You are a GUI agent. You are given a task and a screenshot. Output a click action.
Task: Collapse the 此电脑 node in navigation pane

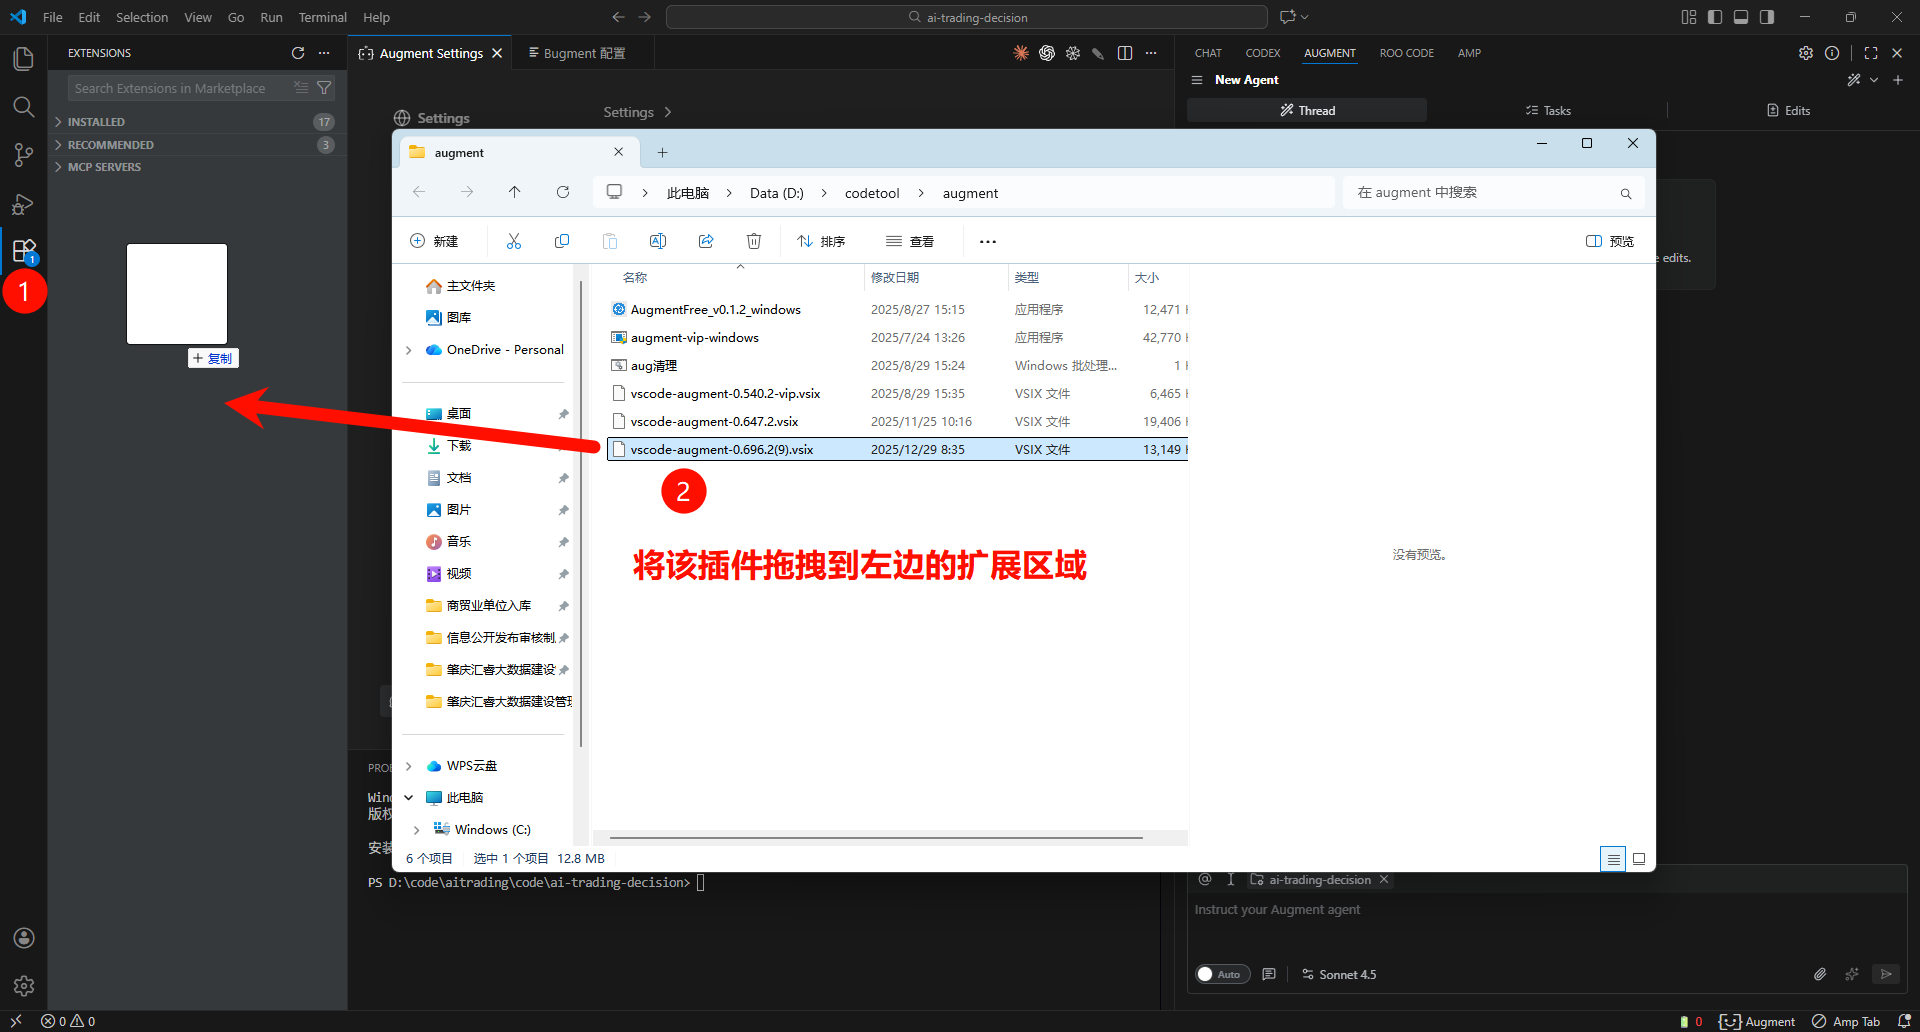[409, 798]
